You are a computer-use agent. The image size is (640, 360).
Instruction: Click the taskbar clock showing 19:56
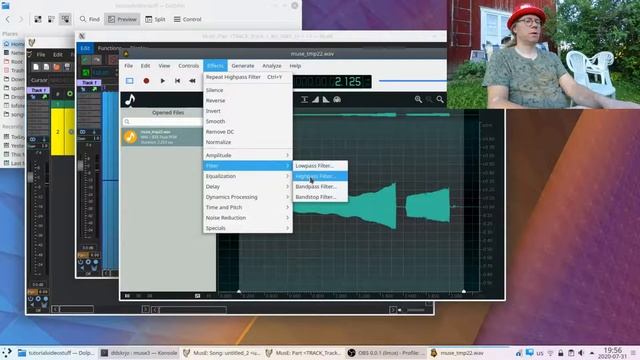pyautogui.click(x=612, y=353)
